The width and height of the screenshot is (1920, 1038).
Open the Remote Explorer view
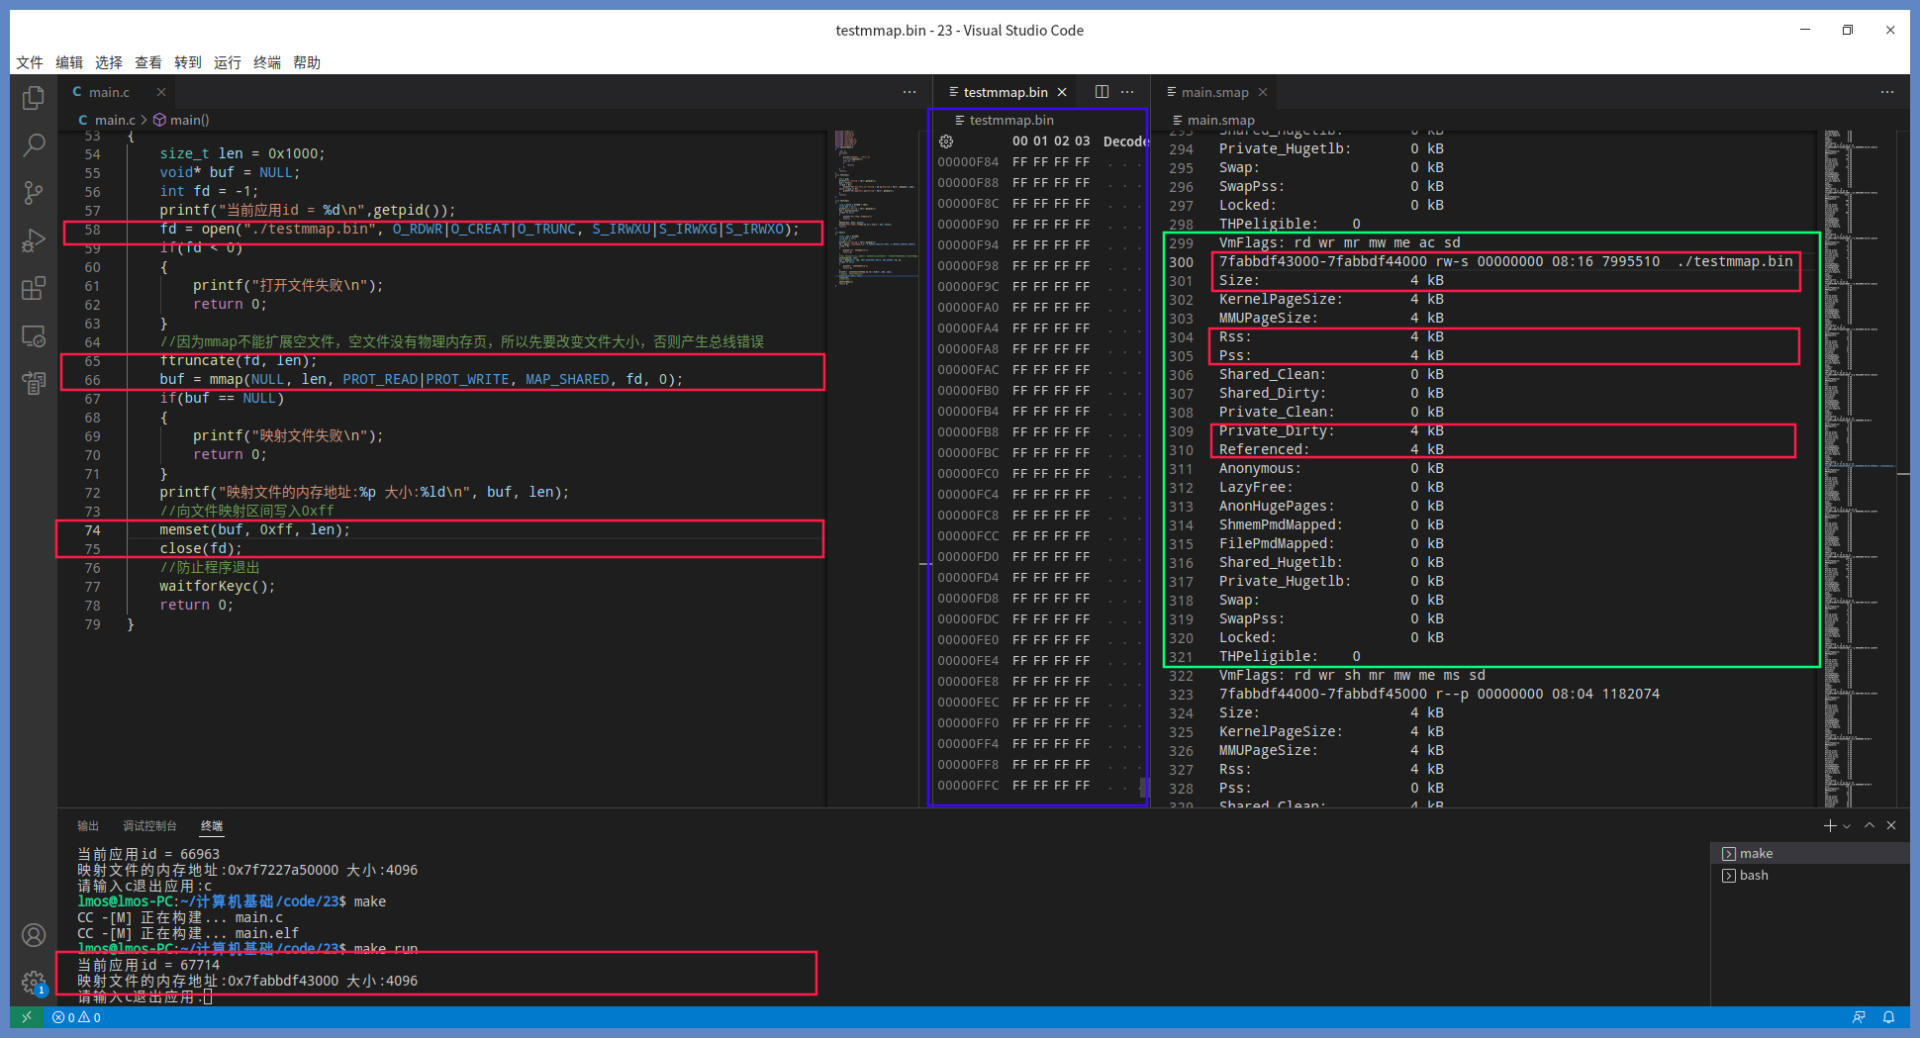click(33, 337)
